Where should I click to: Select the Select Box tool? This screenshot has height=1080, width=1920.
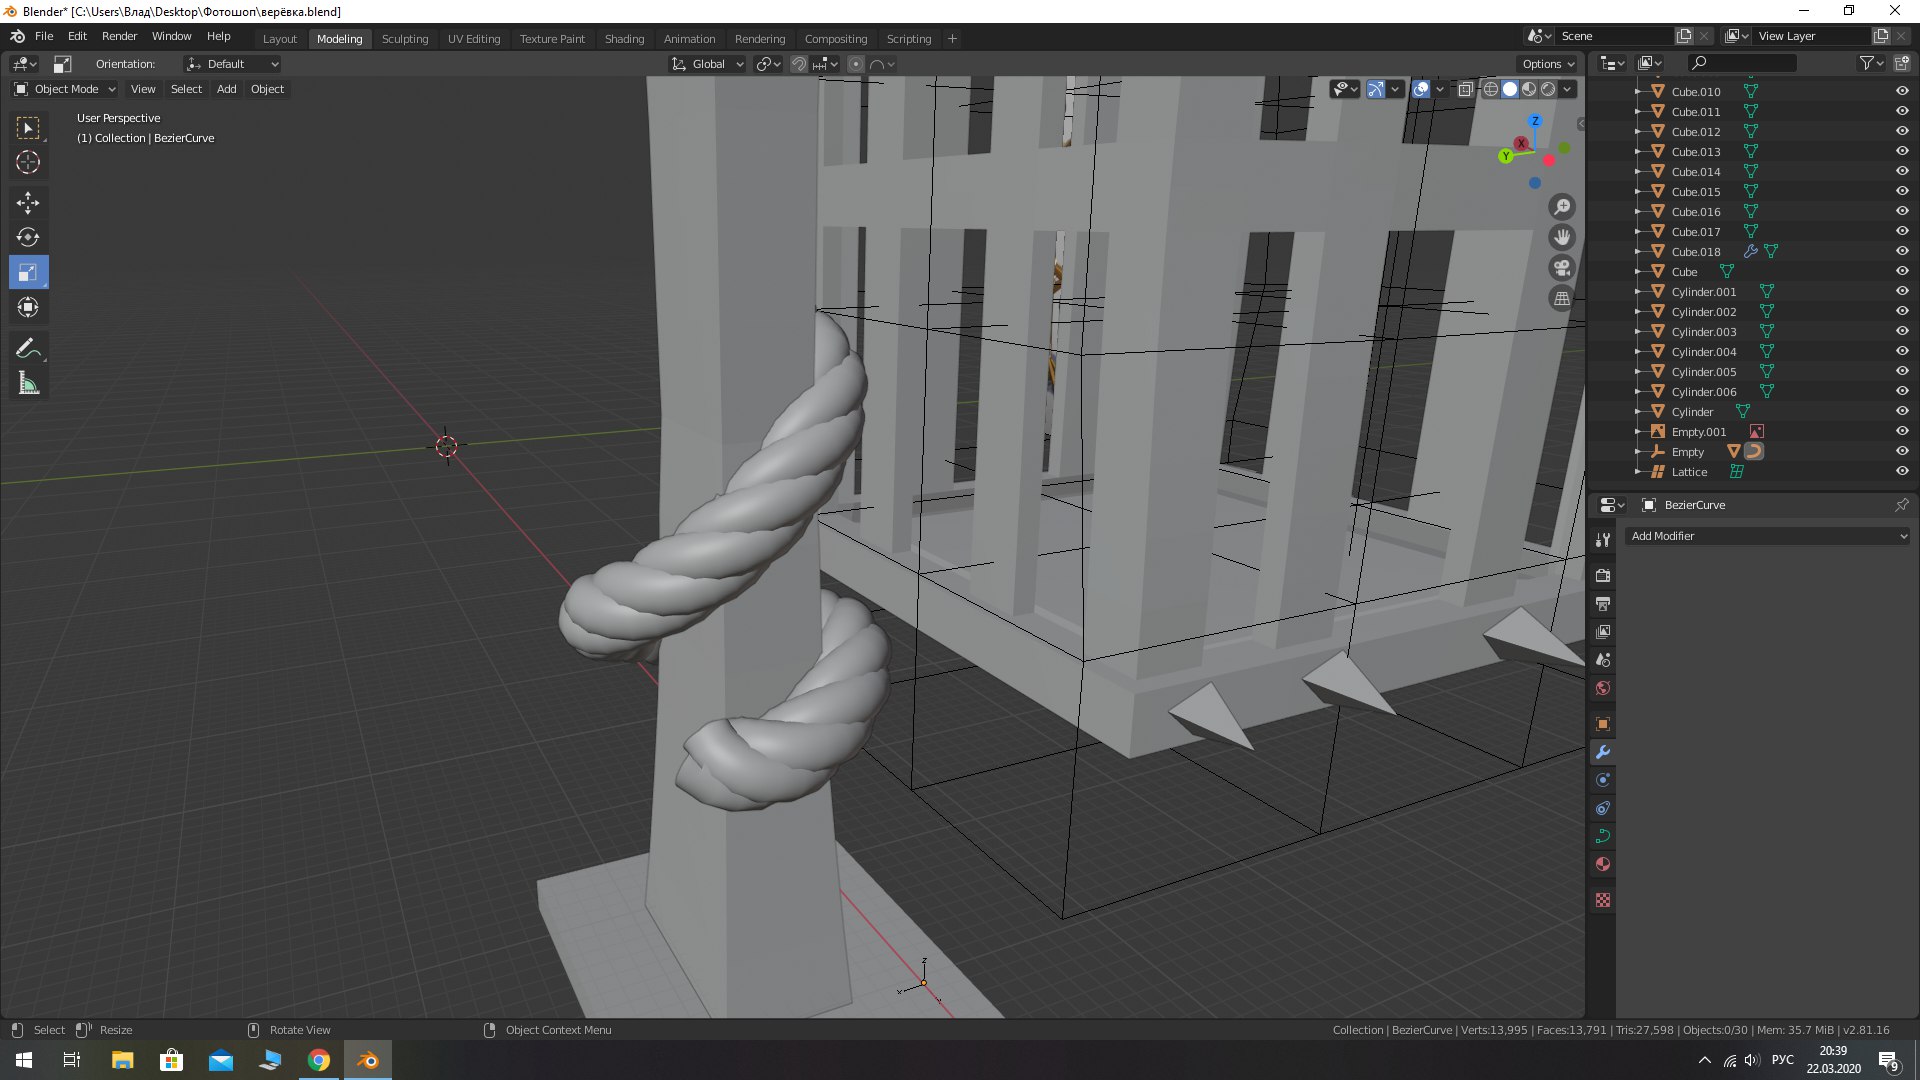(x=28, y=128)
